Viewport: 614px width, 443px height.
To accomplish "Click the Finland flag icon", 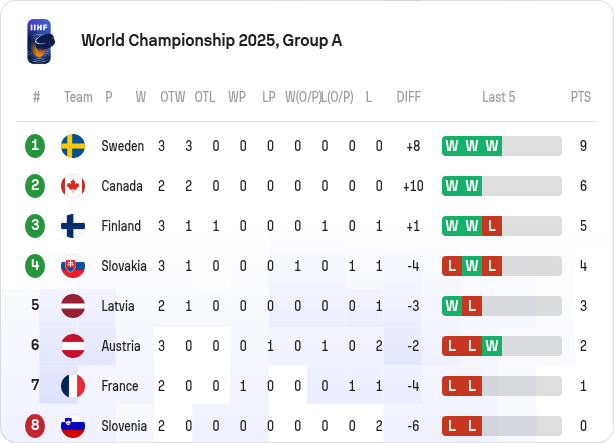I will tap(73, 226).
